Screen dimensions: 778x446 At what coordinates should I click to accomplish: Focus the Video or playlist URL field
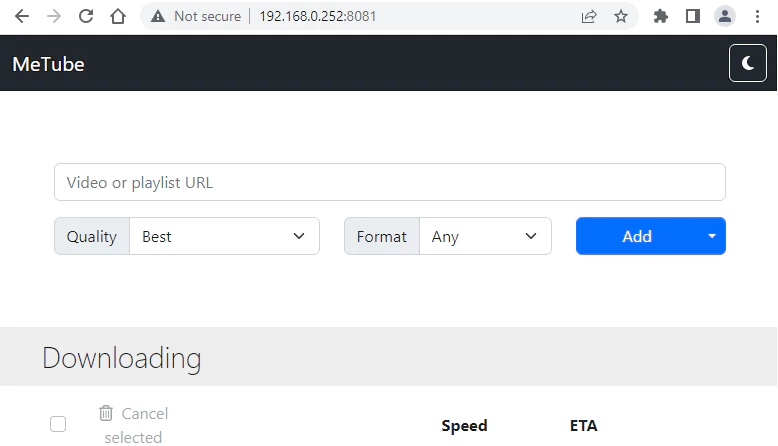coord(389,183)
